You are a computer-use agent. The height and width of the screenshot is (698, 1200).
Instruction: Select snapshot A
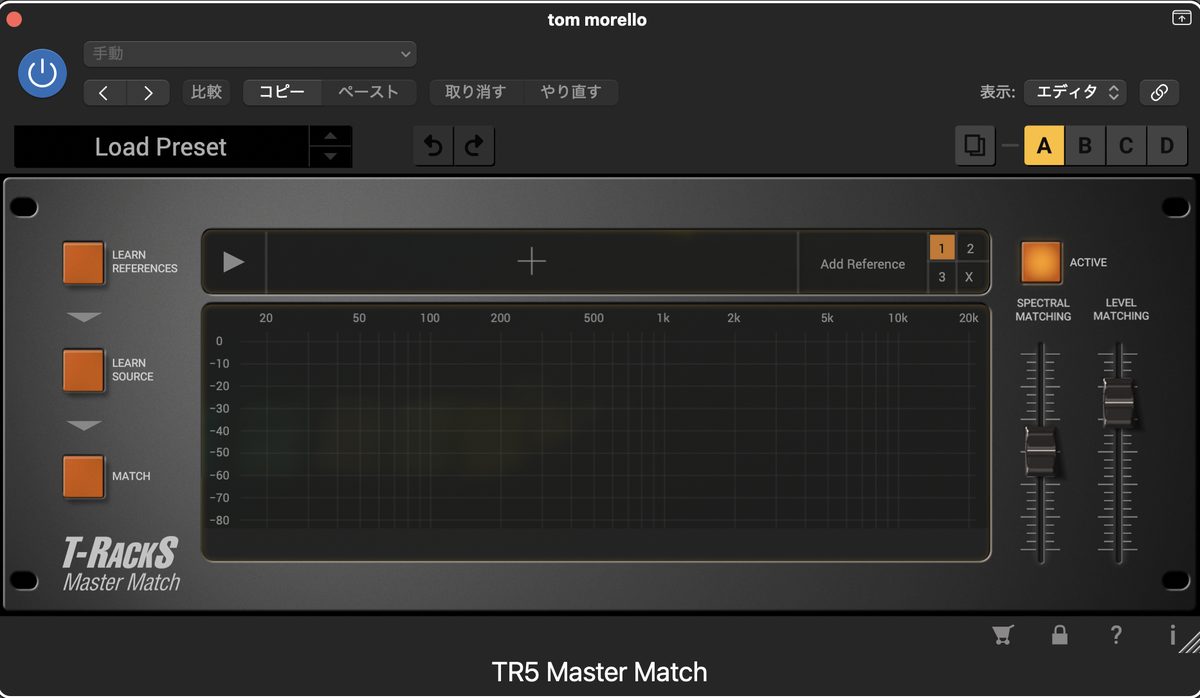1044,146
